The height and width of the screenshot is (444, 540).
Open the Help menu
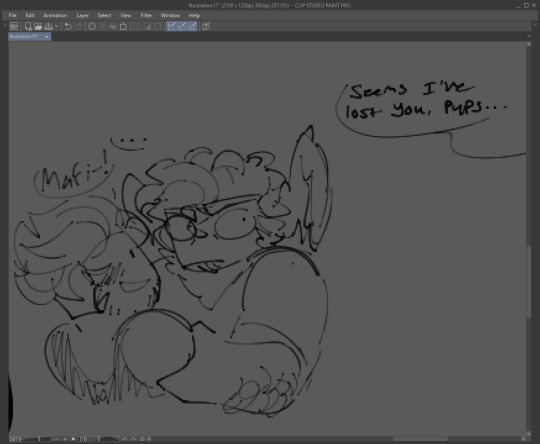194,15
